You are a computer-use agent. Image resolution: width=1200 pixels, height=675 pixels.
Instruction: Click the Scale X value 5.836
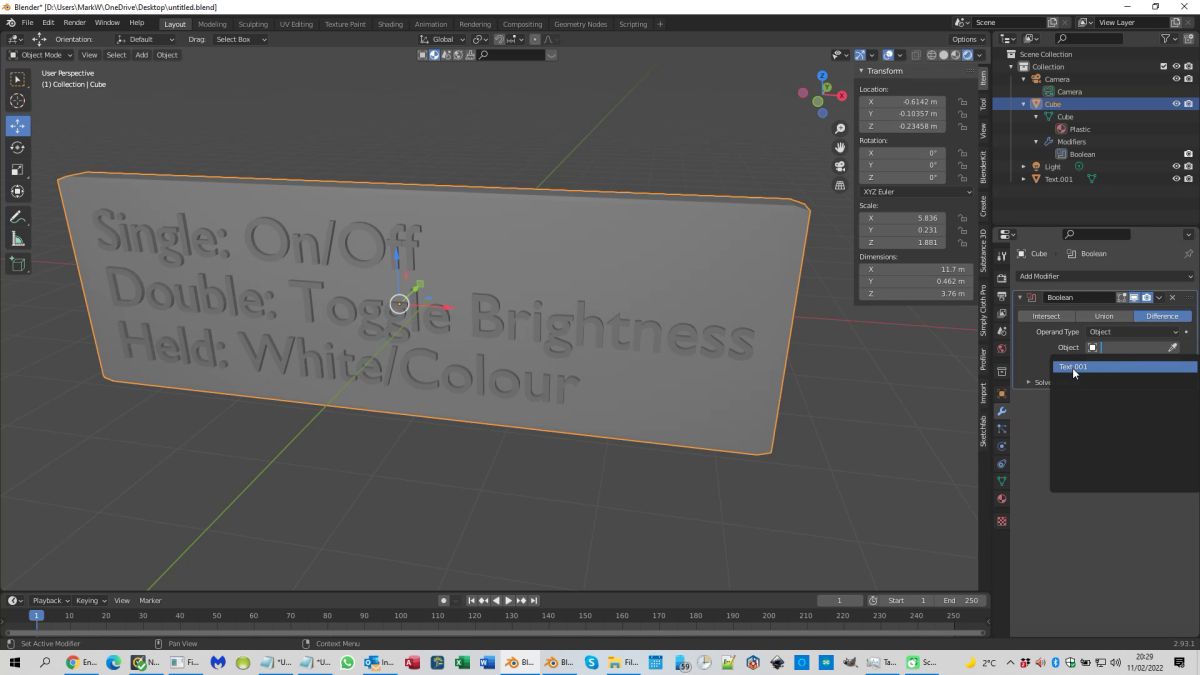904,218
